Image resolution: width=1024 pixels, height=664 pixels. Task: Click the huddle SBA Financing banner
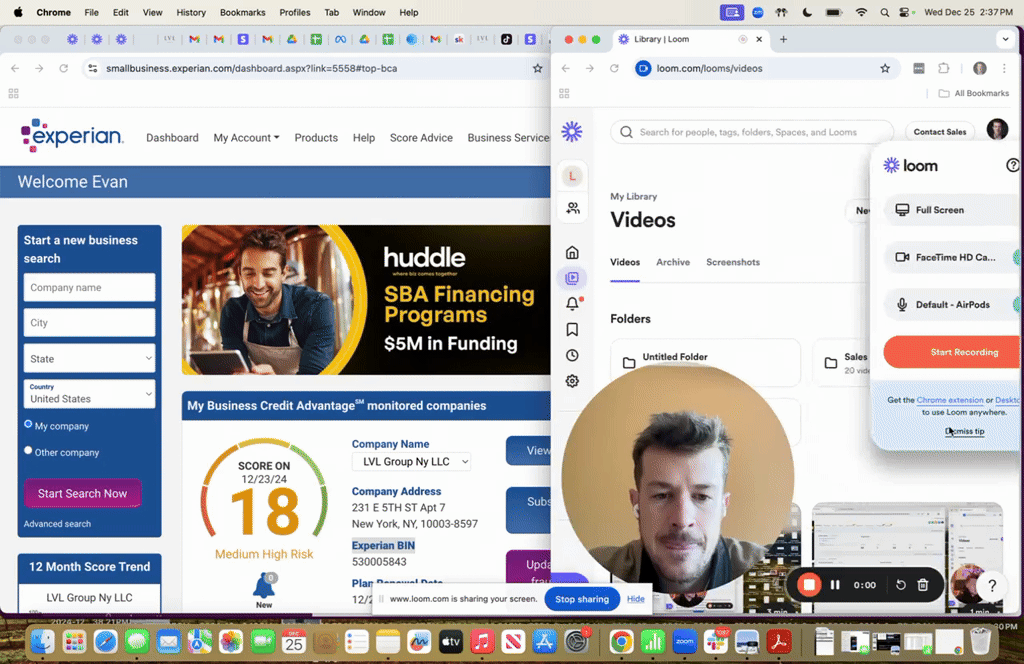point(366,300)
